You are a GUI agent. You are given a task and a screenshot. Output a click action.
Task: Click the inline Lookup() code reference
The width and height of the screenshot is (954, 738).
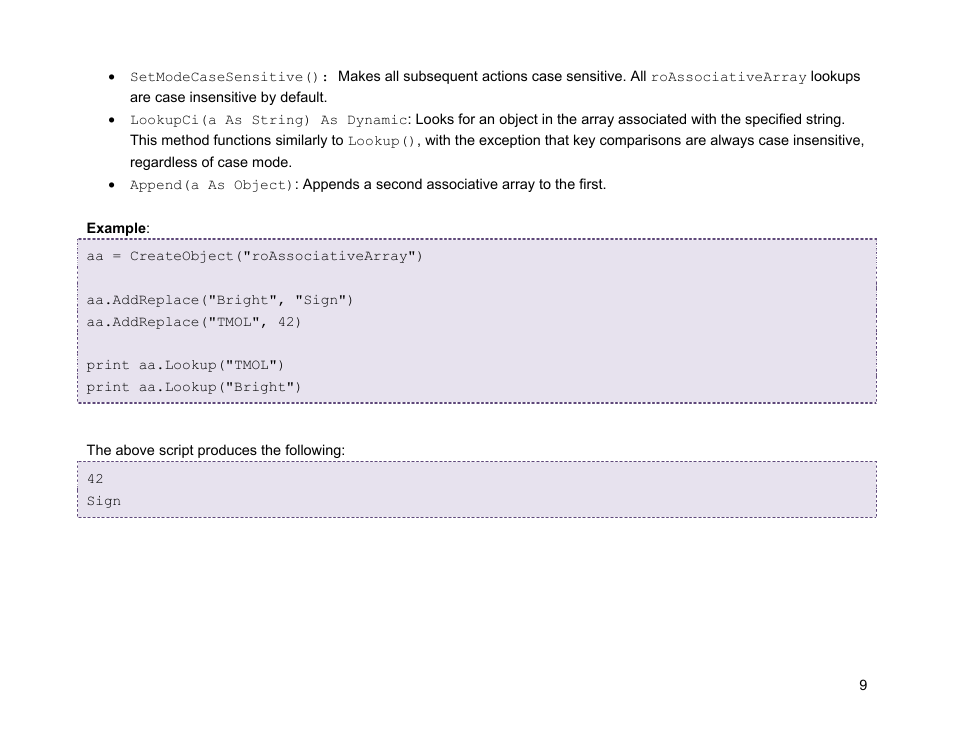pos(382,141)
